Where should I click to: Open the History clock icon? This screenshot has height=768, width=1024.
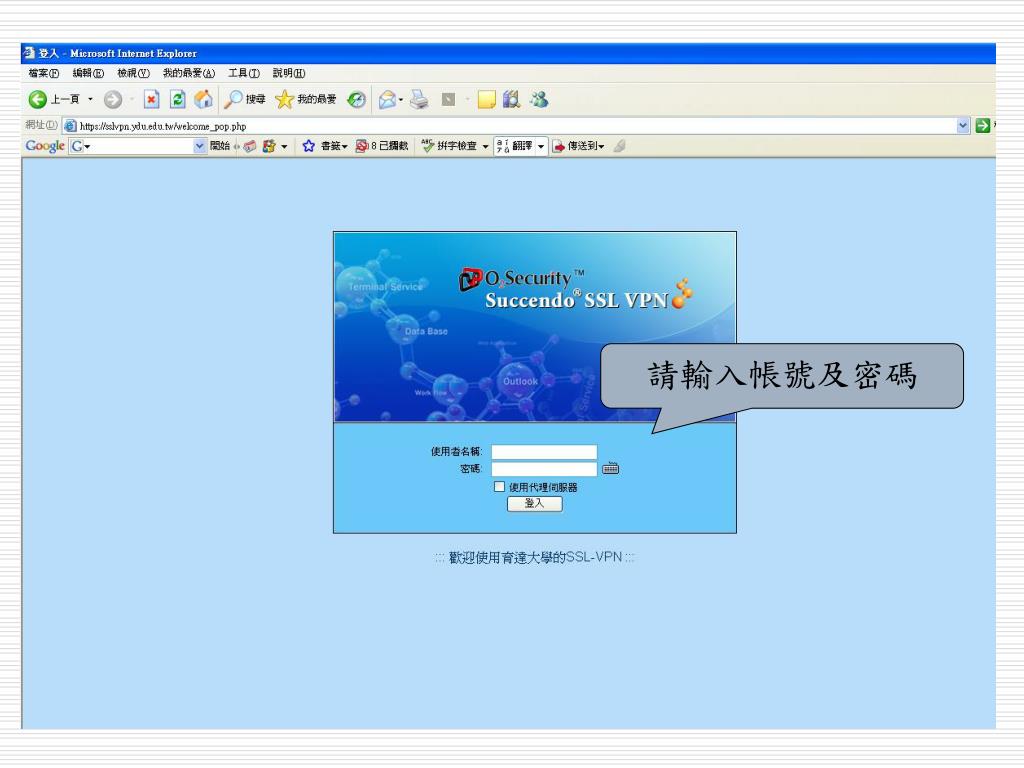(x=357, y=99)
